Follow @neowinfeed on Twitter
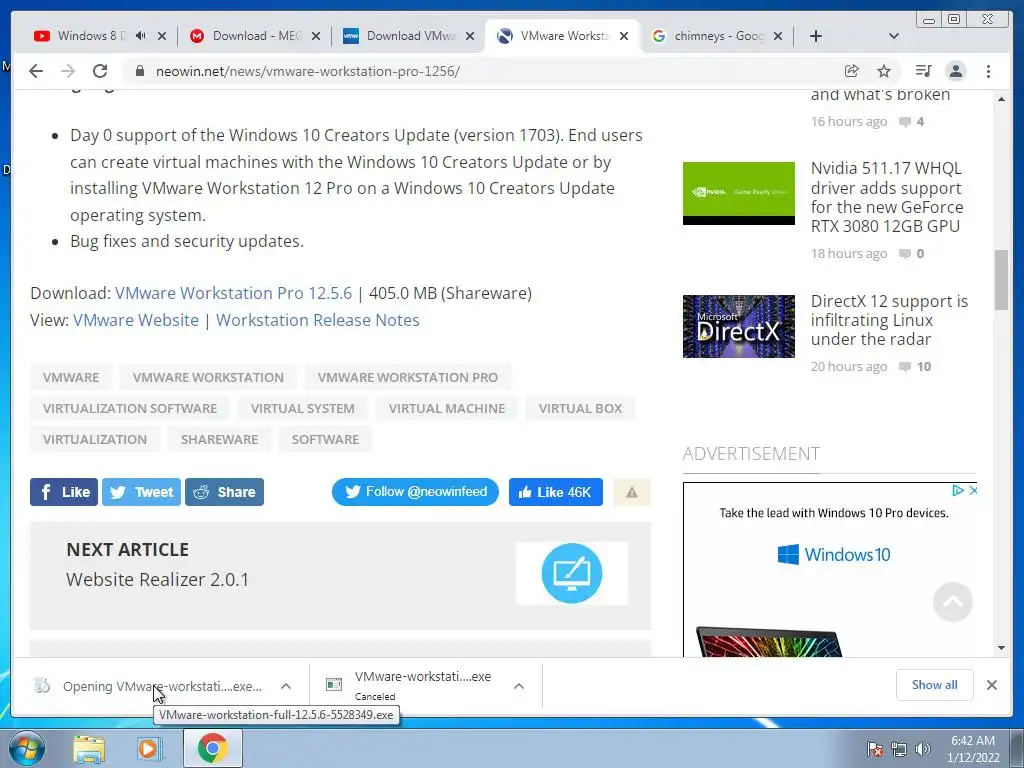 click(x=415, y=492)
